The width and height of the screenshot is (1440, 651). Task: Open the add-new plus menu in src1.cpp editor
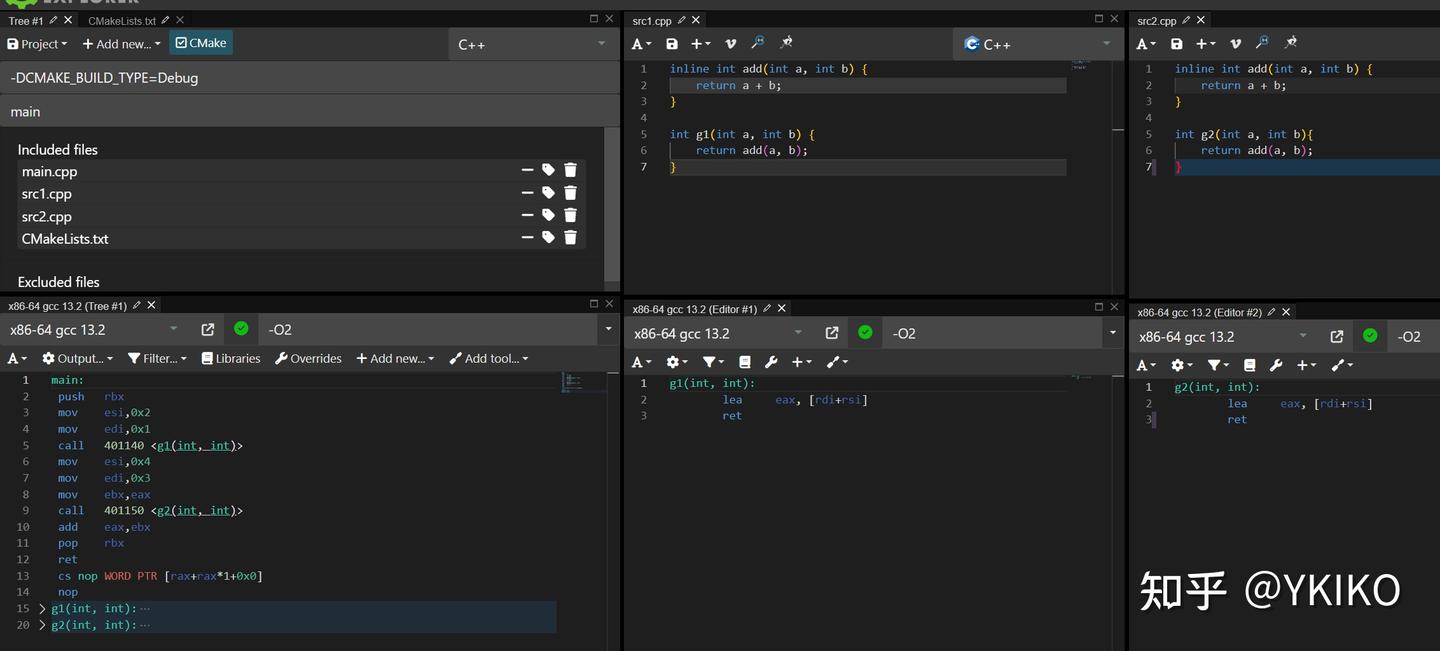click(x=701, y=44)
